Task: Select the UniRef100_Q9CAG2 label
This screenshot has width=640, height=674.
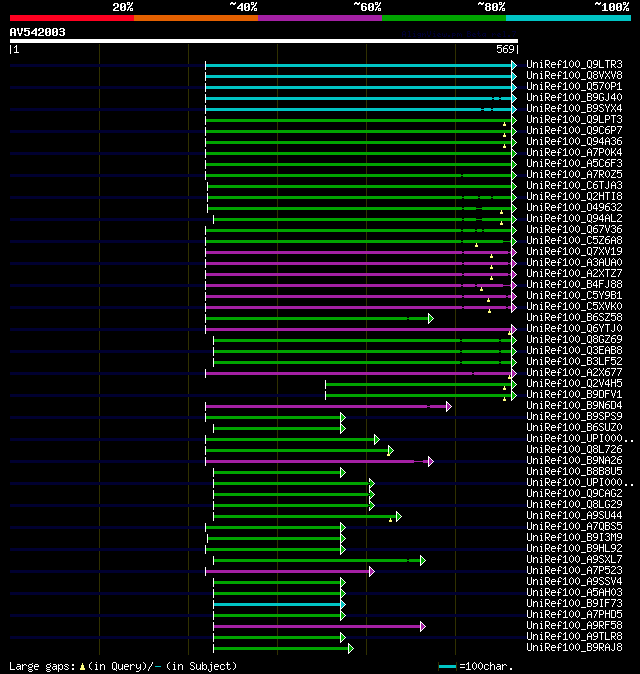Action: (574, 494)
